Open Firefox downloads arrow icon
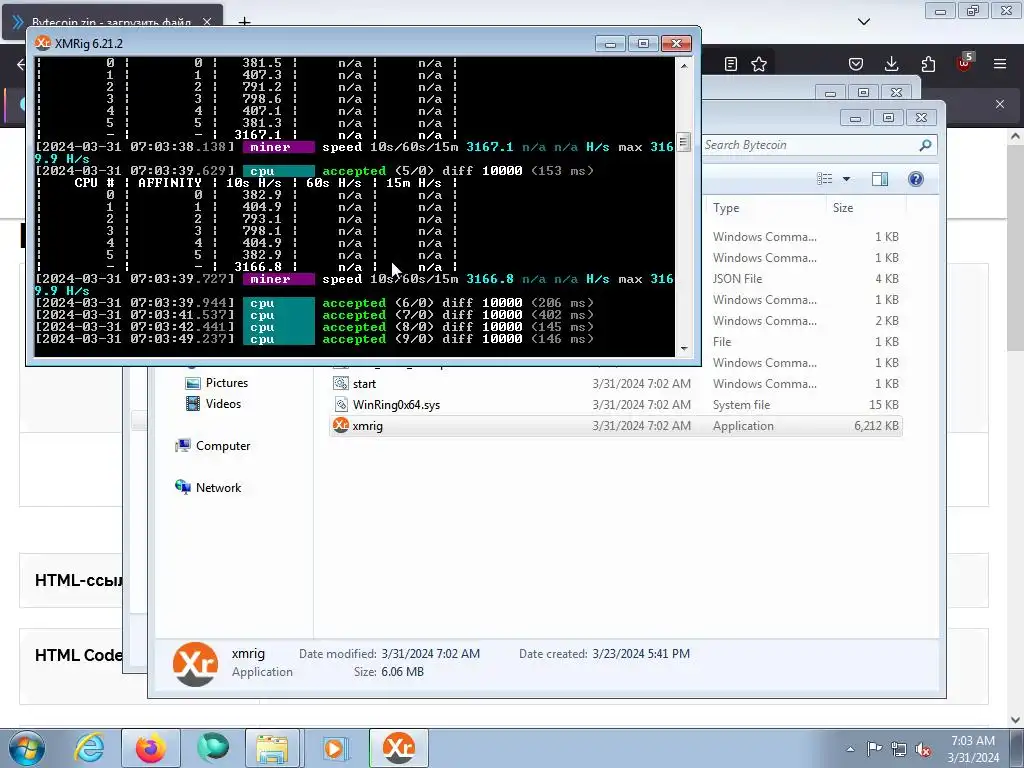 (x=891, y=64)
